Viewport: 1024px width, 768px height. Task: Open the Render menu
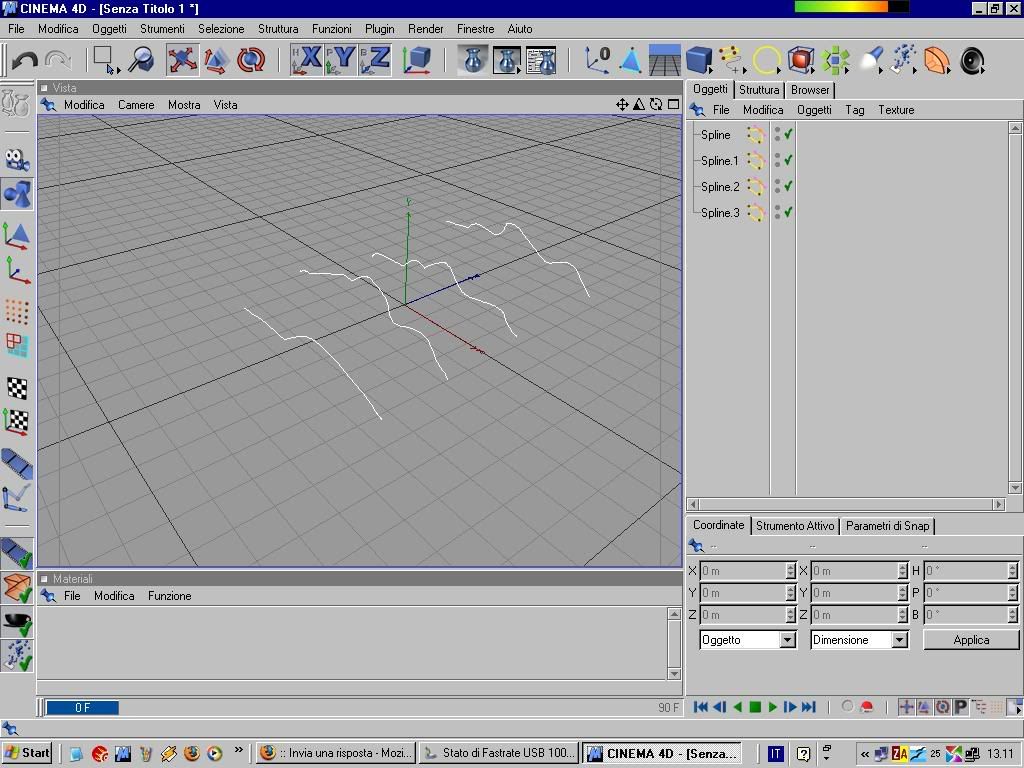click(x=426, y=29)
